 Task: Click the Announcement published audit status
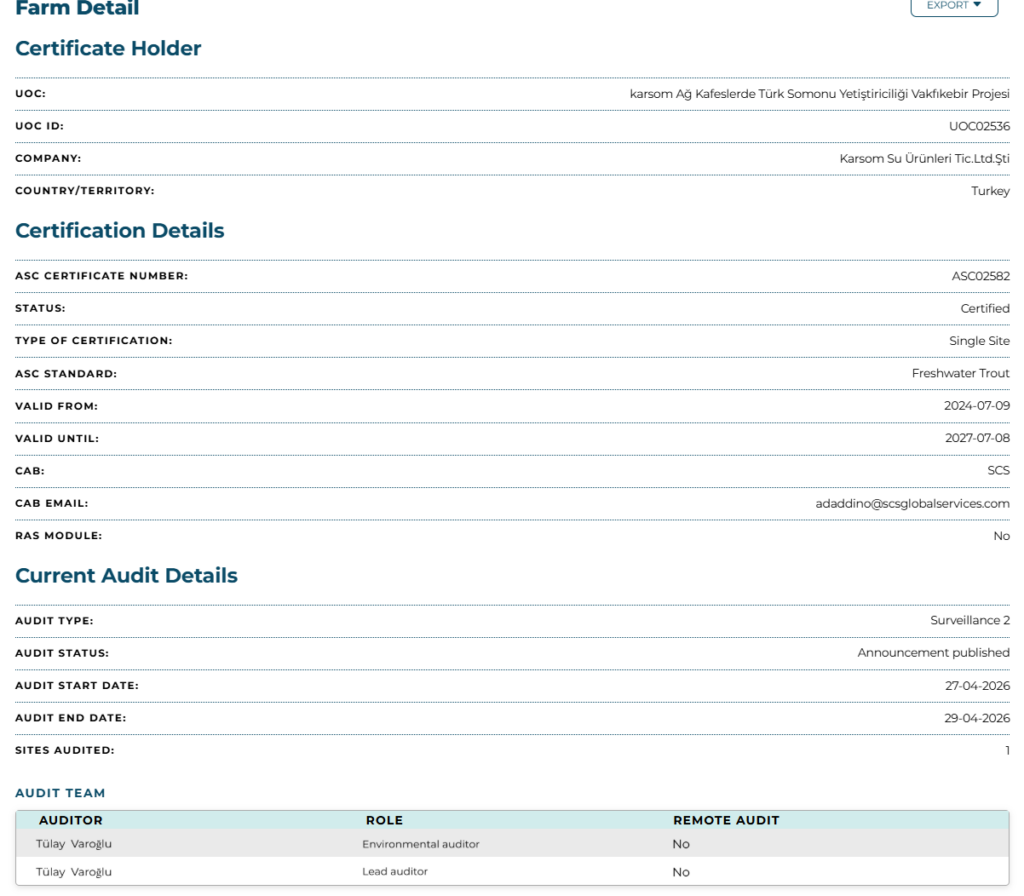[x=933, y=653]
